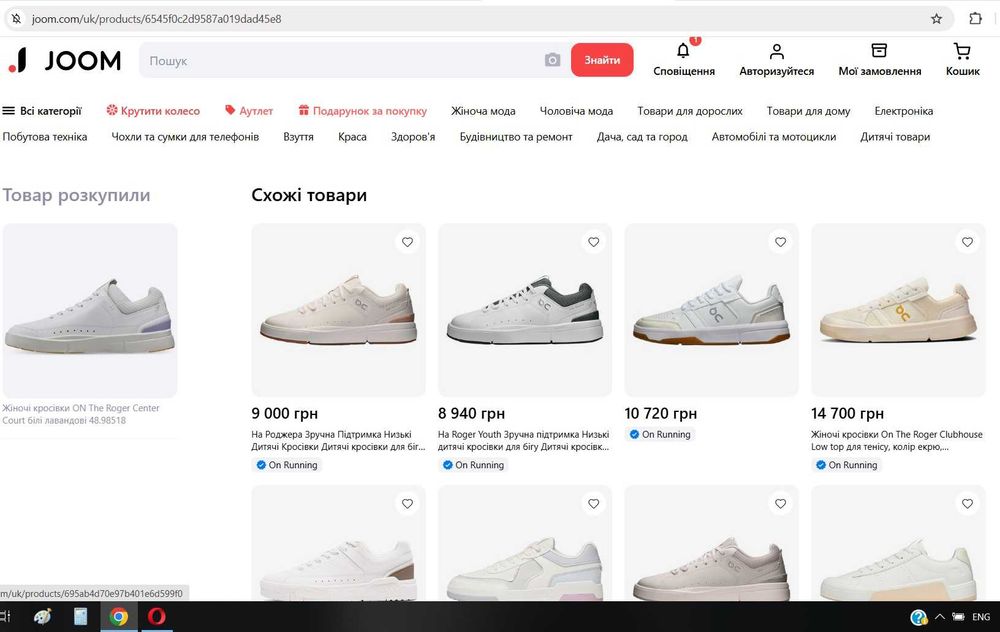The image size is (1000, 632).
Task: Open Автомобілі та мотоцикли category
Action: pyautogui.click(x=774, y=136)
